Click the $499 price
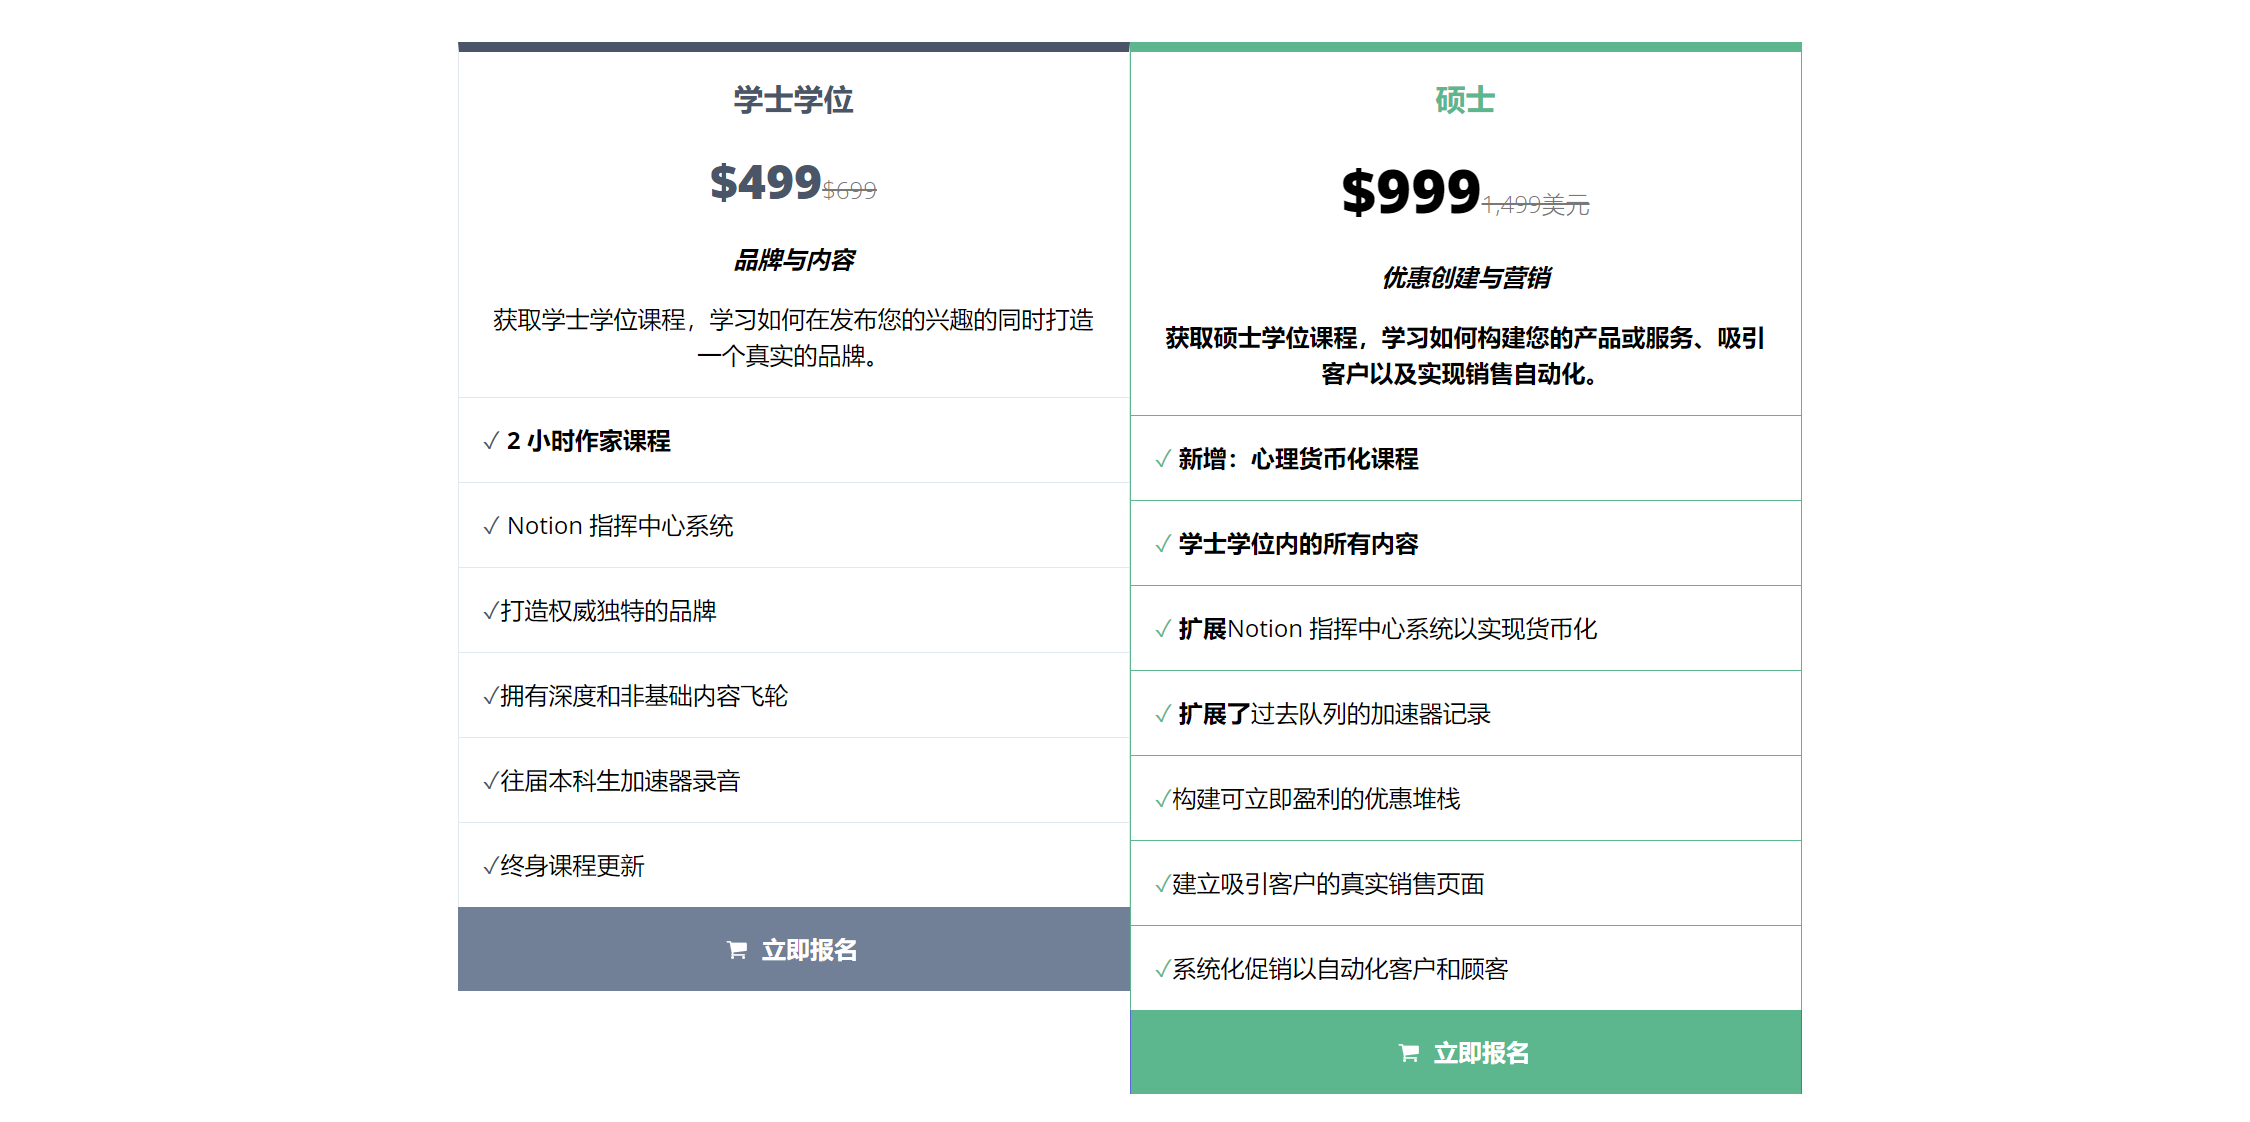The width and height of the screenshot is (2250, 1122). coord(765,183)
